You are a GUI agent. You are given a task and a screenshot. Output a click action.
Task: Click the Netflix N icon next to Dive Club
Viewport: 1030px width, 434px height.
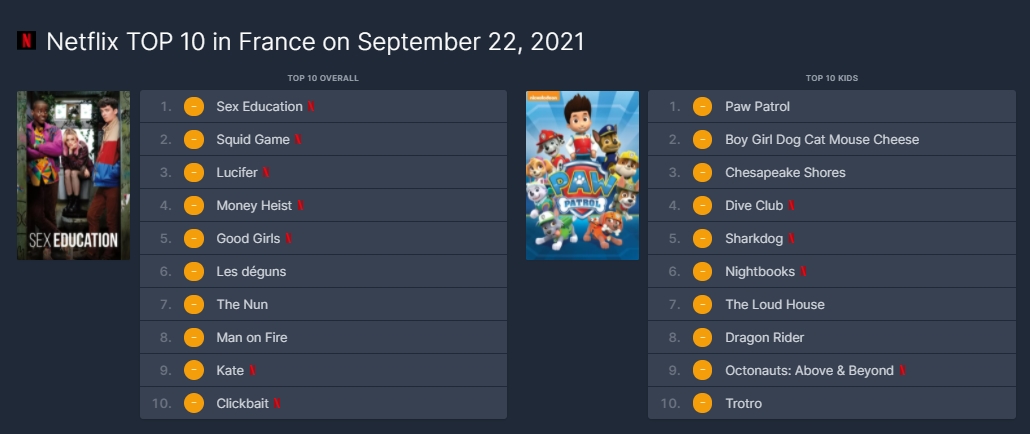coord(792,206)
